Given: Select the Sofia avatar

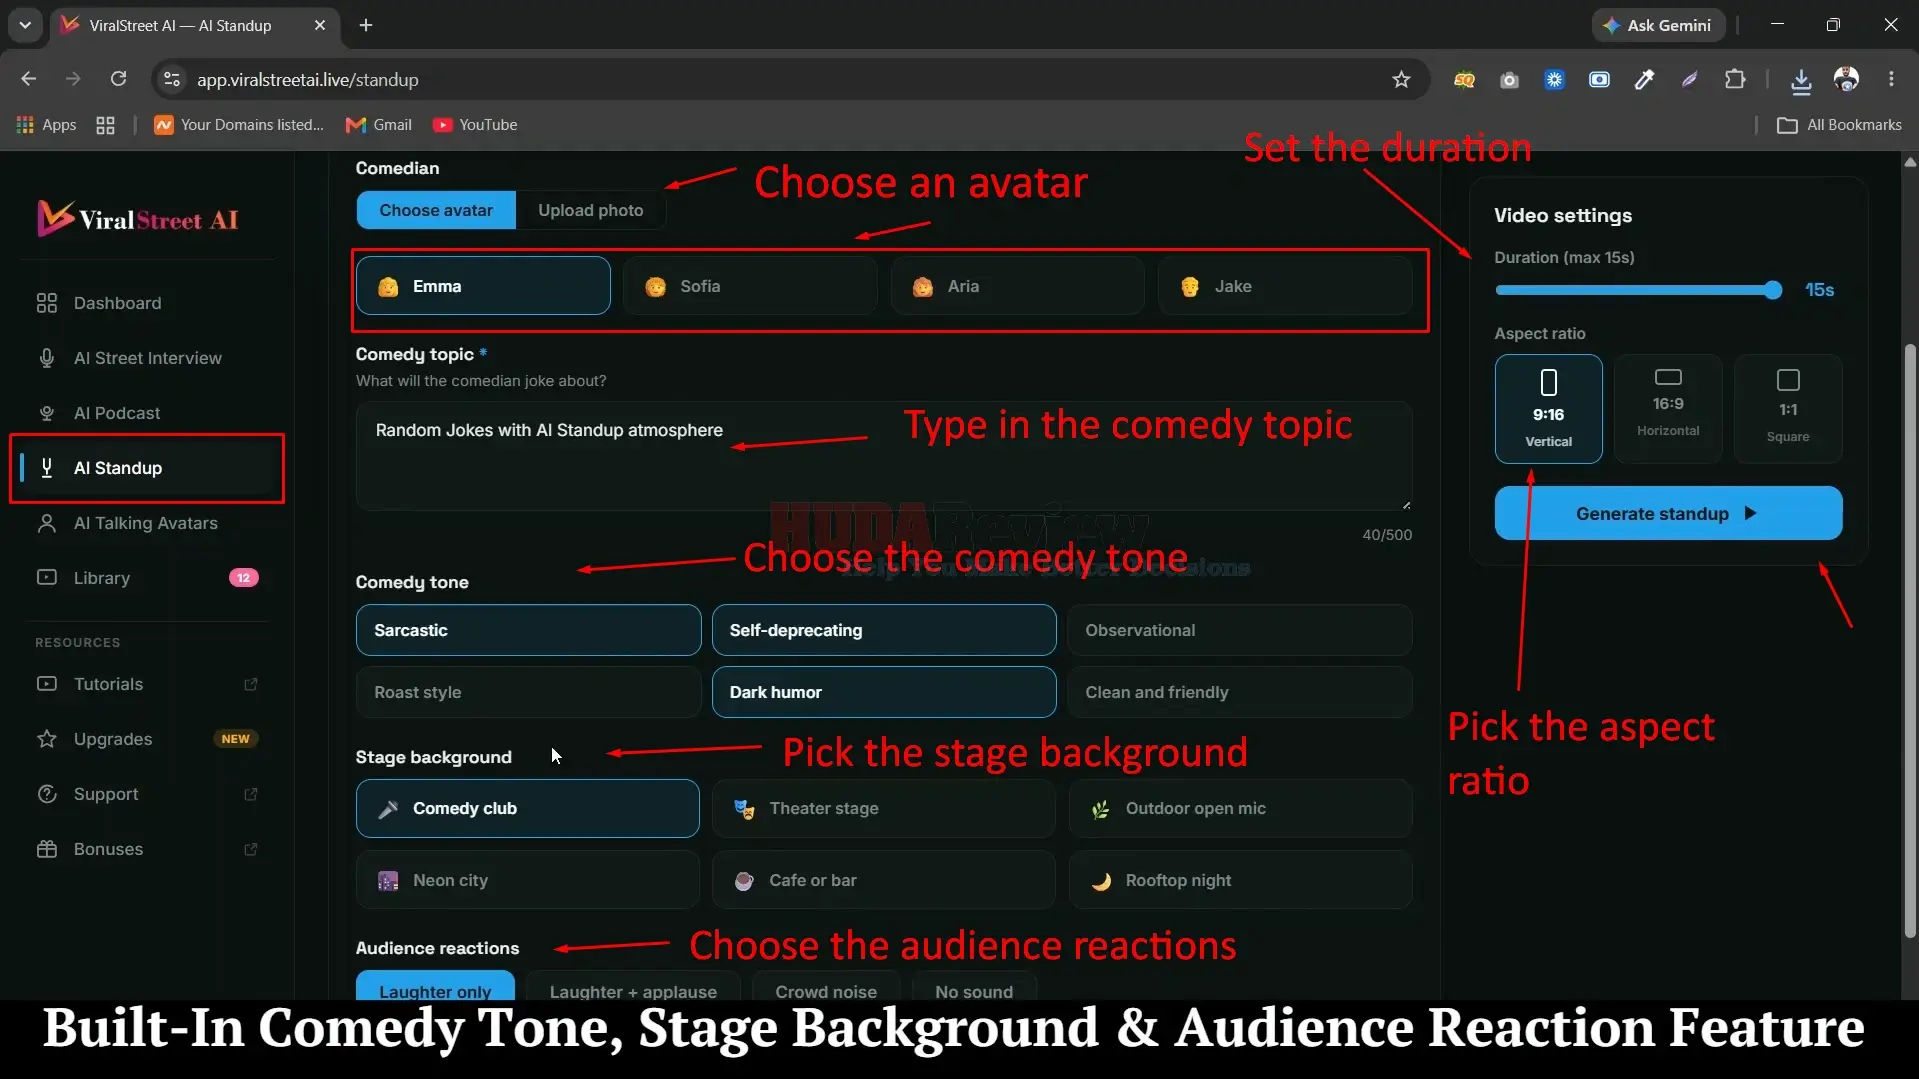Looking at the screenshot, I should (750, 286).
